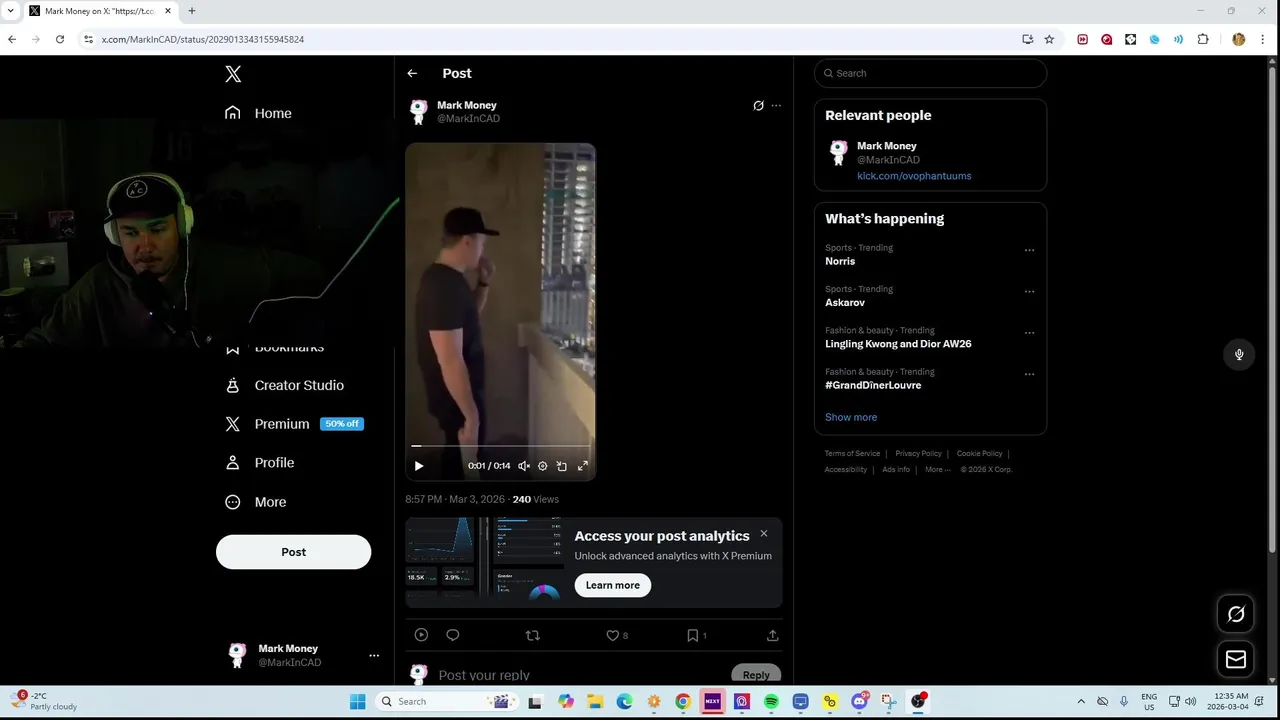Image resolution: width=1280 pixels, height=720 pixels.
Task: Open Creator Studio from the sidebar
Action: pyautogui.click(x=285, y=385)
